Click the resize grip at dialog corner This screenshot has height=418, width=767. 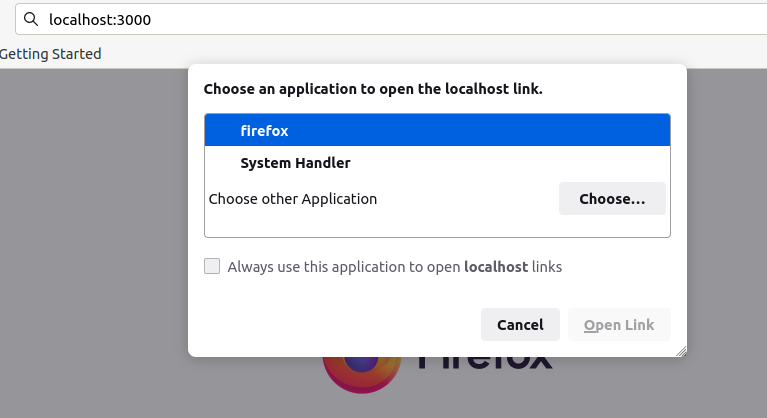[x=681, y=351]
